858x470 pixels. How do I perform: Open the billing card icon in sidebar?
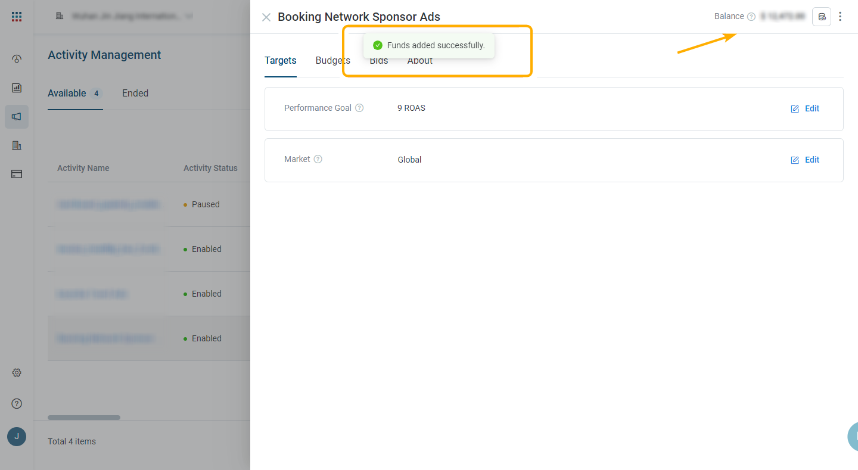(x=16, y=174)
